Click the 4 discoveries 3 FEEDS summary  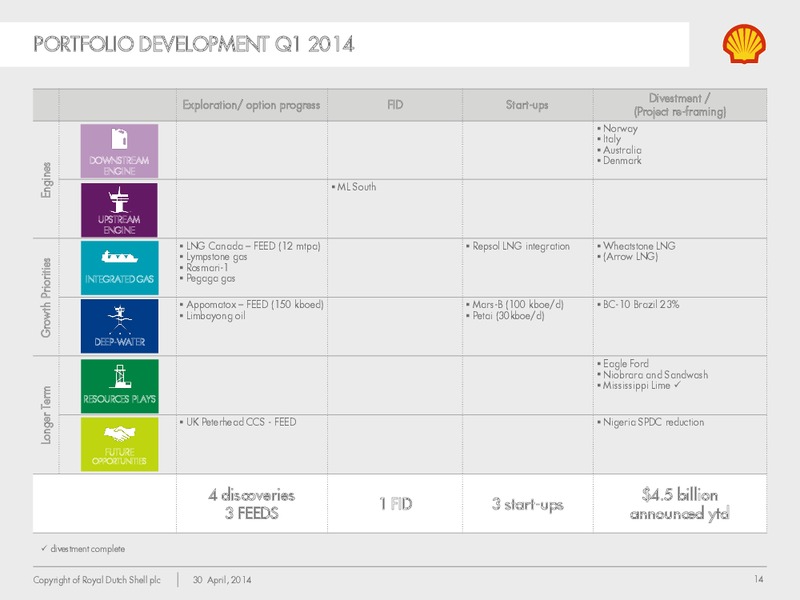(252, 504)
